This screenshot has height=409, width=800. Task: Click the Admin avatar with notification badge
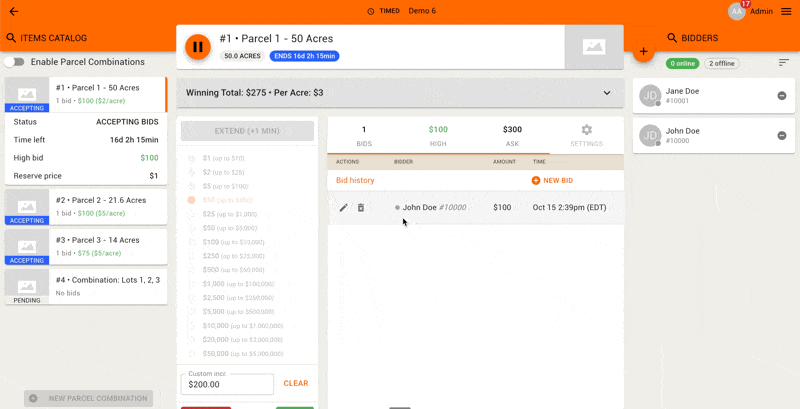pyautogui.click(x=738, y=11)
